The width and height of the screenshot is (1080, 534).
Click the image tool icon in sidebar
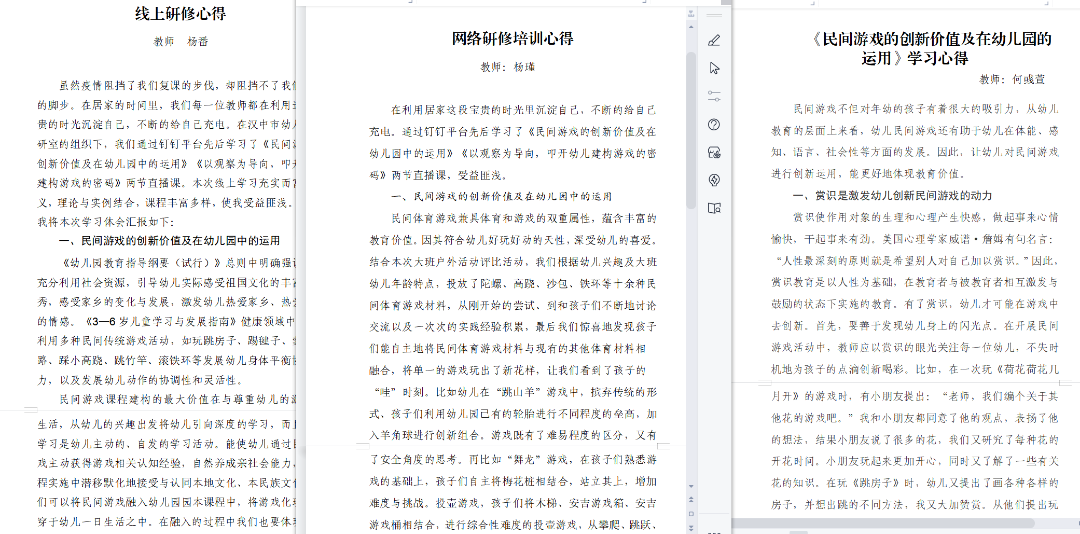714,152
